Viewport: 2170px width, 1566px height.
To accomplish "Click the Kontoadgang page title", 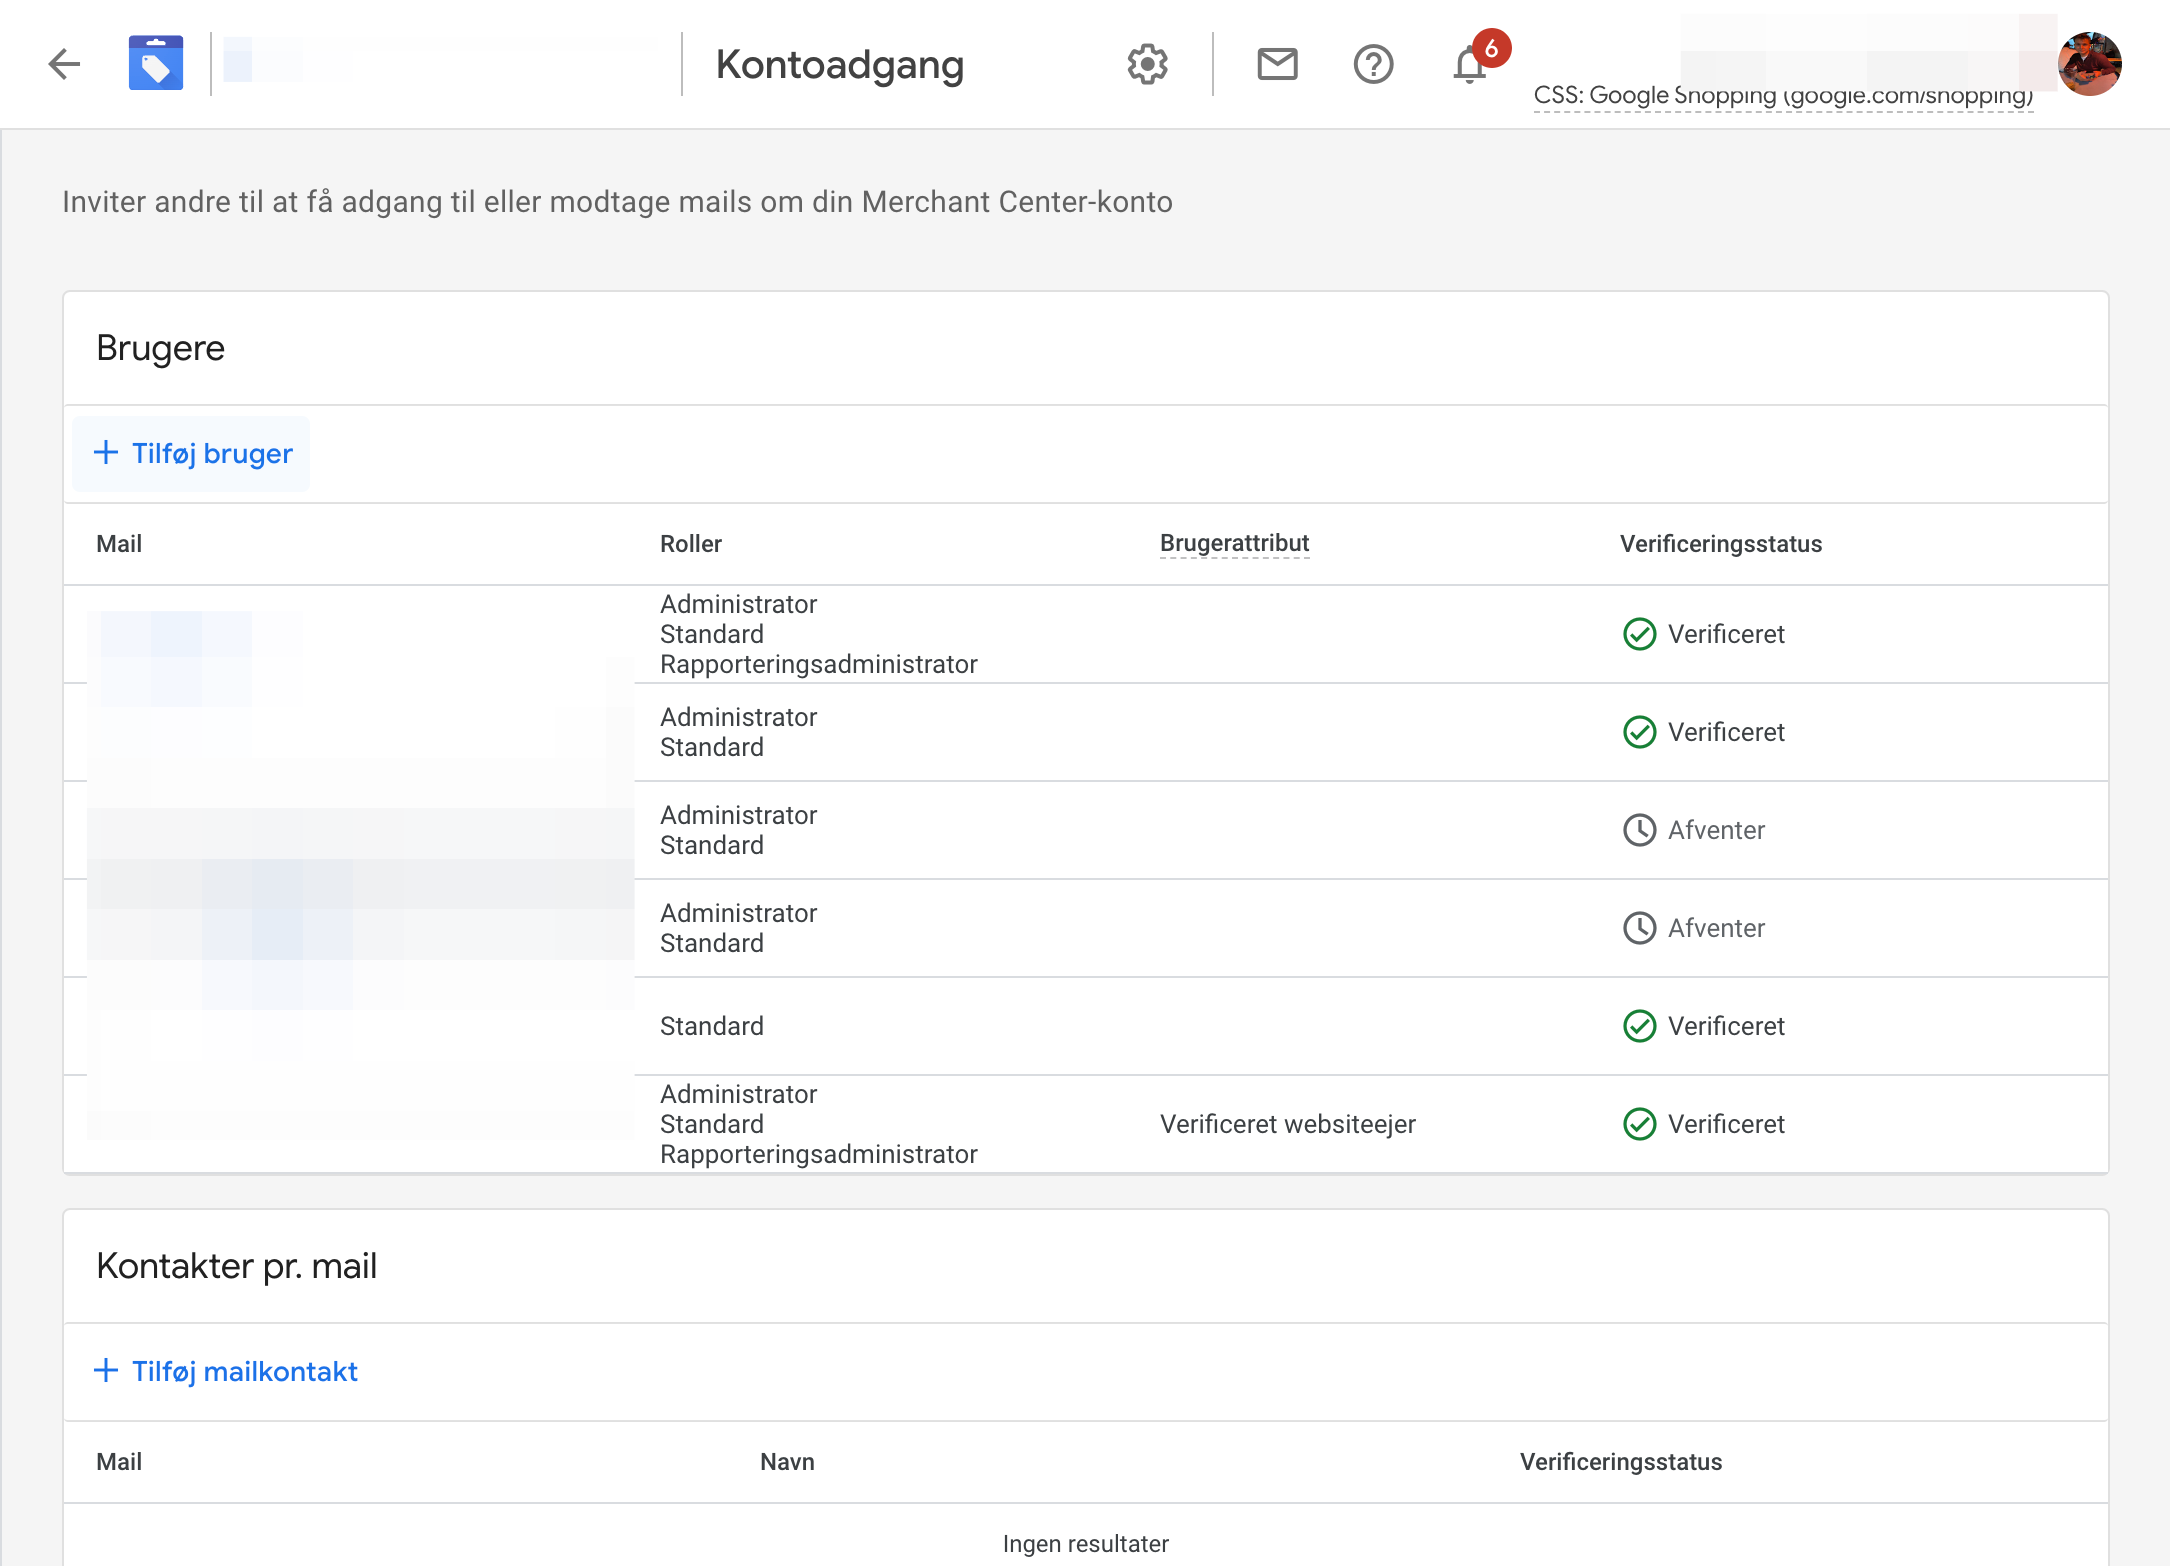I will (x=840, y=65).
